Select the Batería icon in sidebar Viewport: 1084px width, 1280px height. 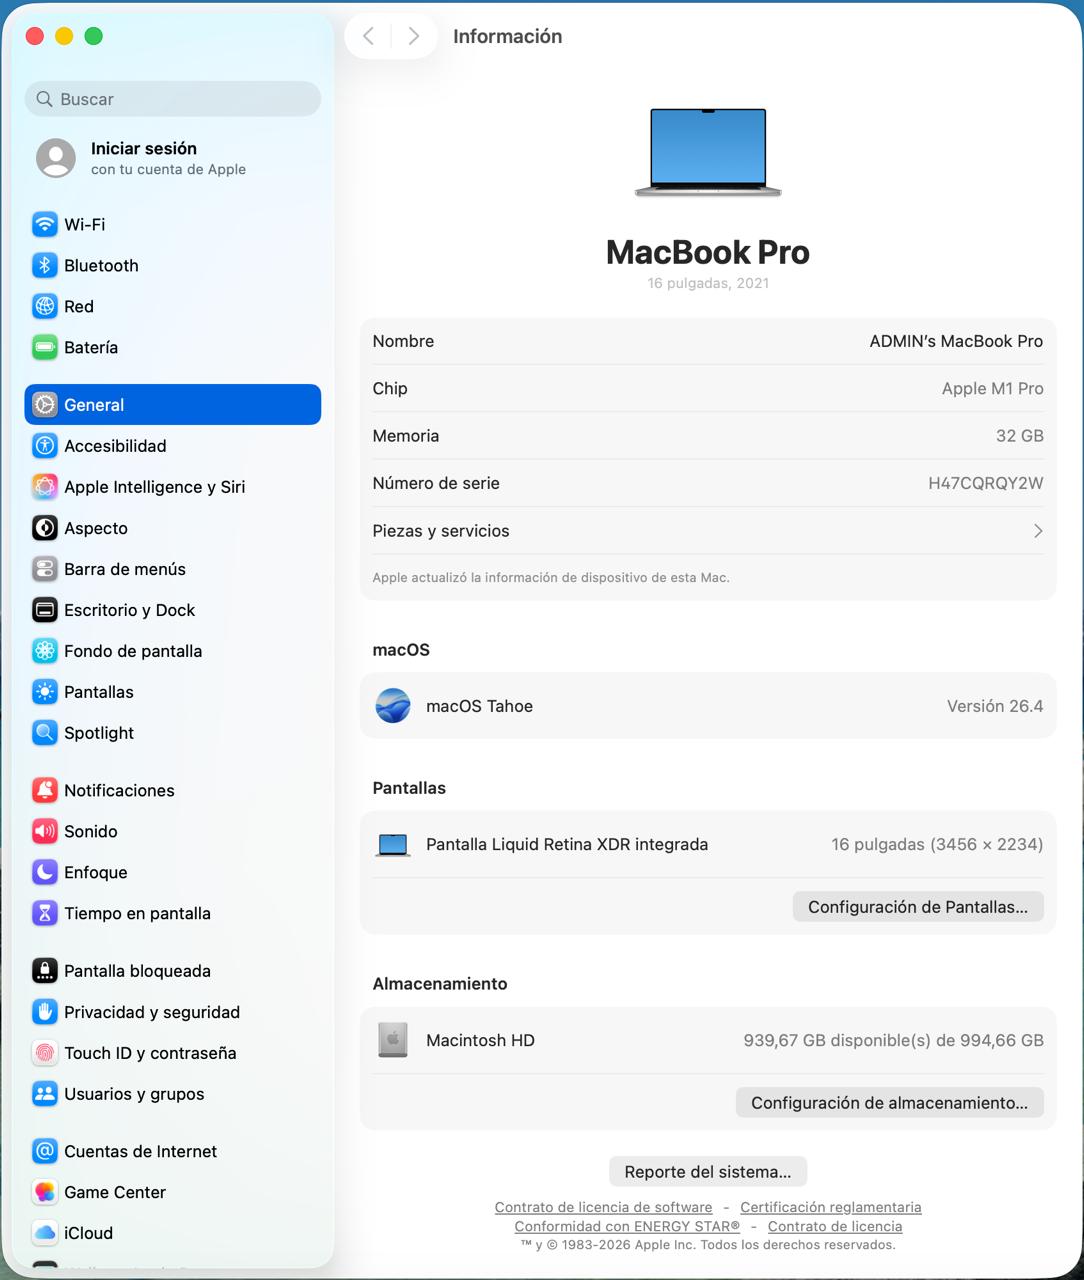44,347
